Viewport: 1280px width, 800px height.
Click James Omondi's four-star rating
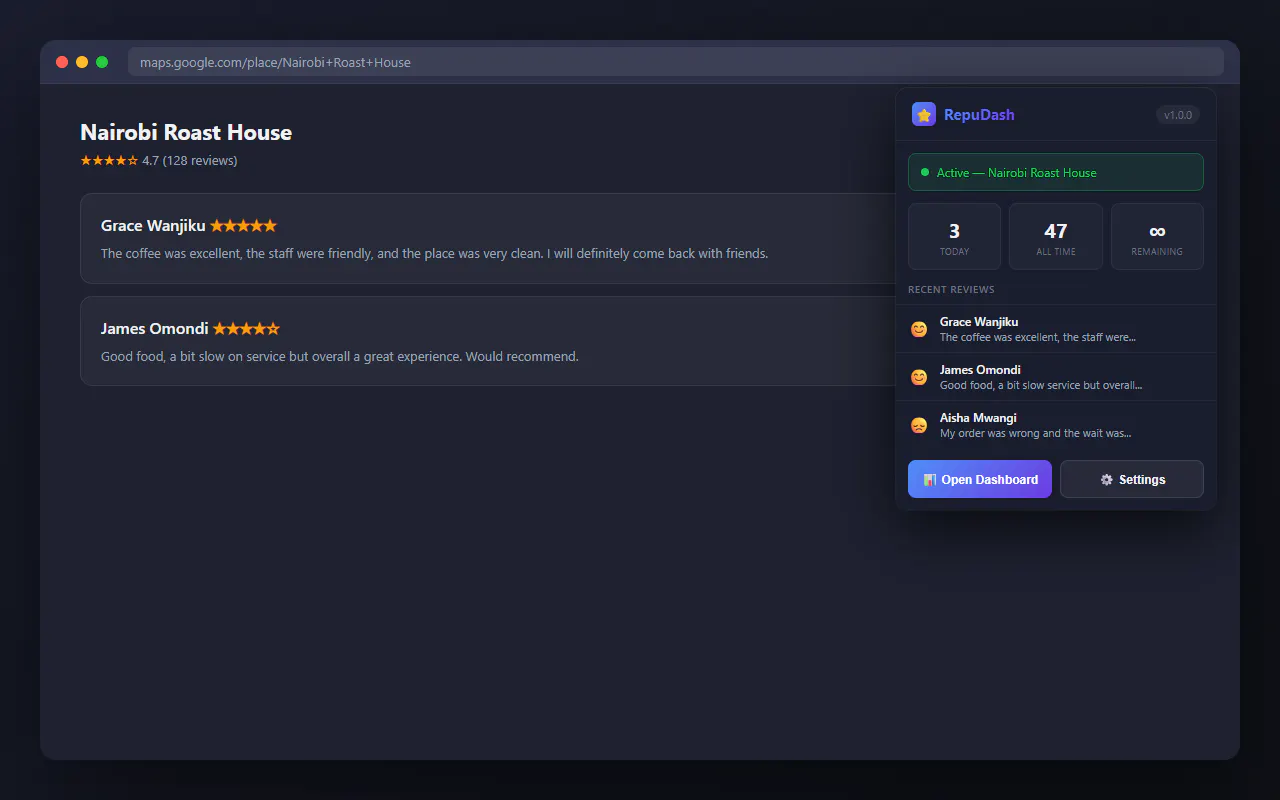246,329
